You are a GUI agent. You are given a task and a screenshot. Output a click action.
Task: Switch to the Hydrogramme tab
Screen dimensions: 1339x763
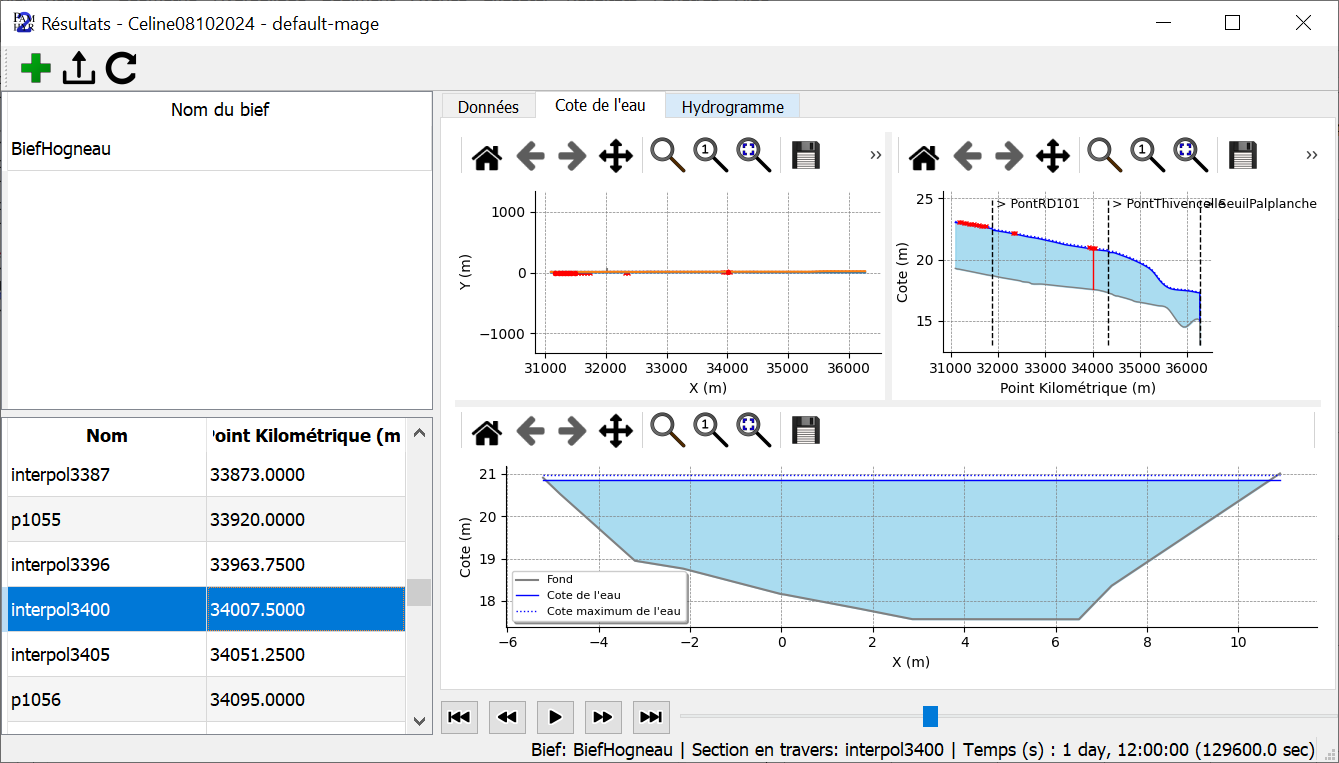[x=732, y=106]
